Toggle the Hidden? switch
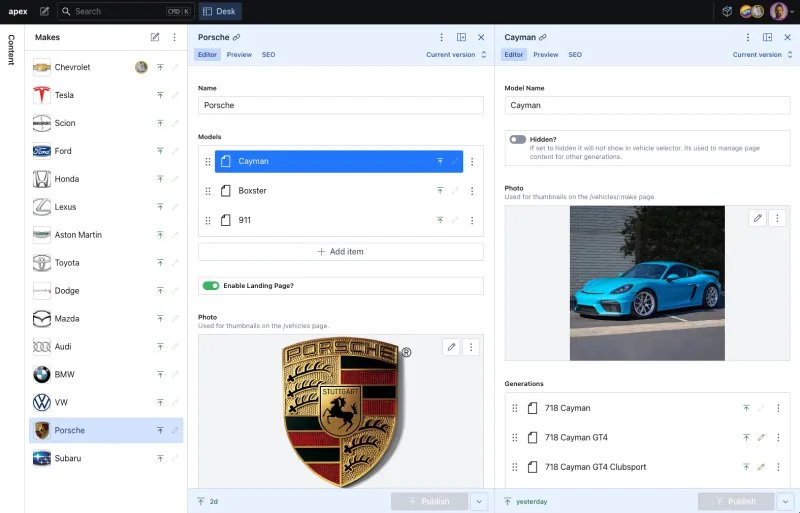800x513 pixels. 517,139
